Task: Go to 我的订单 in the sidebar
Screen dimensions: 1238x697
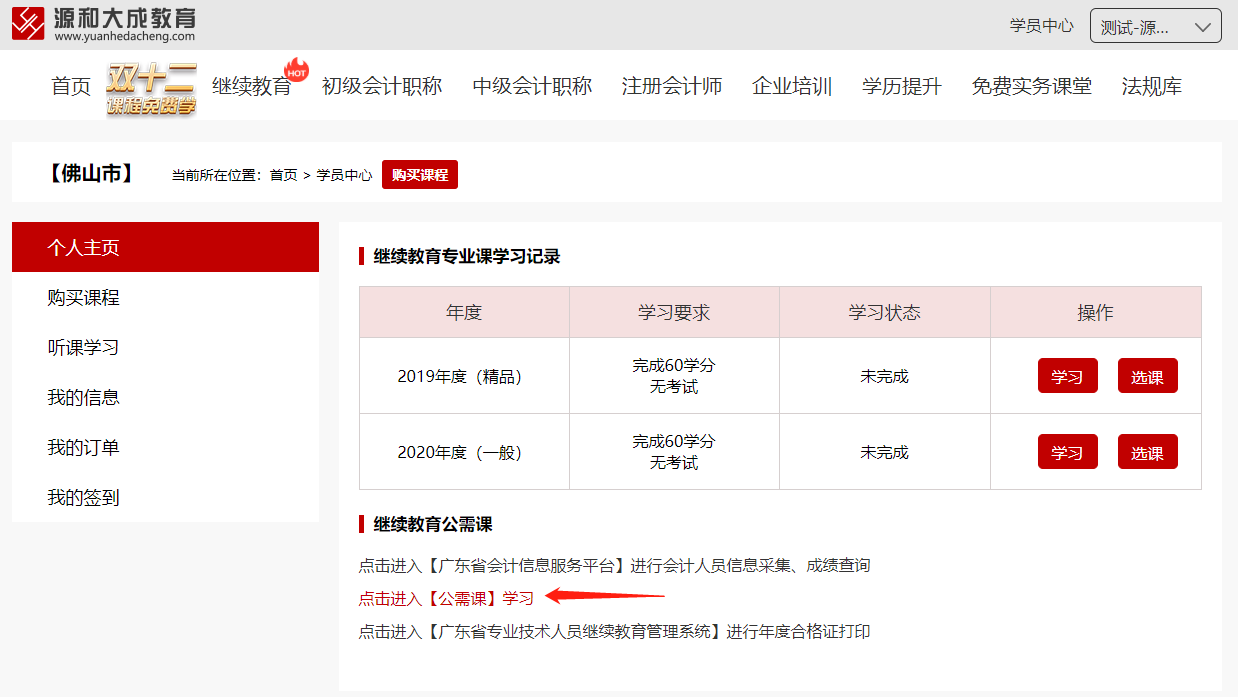Action: (83, 447)
